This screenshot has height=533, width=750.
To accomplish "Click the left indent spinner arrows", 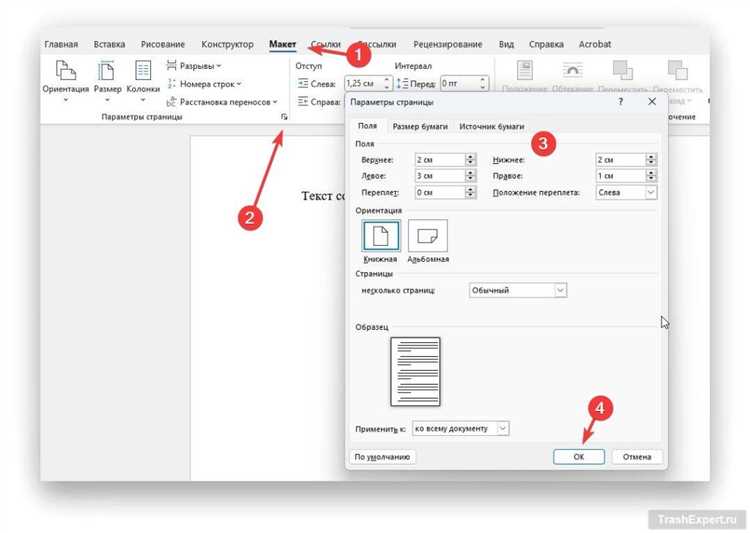I will pos(388,83).
